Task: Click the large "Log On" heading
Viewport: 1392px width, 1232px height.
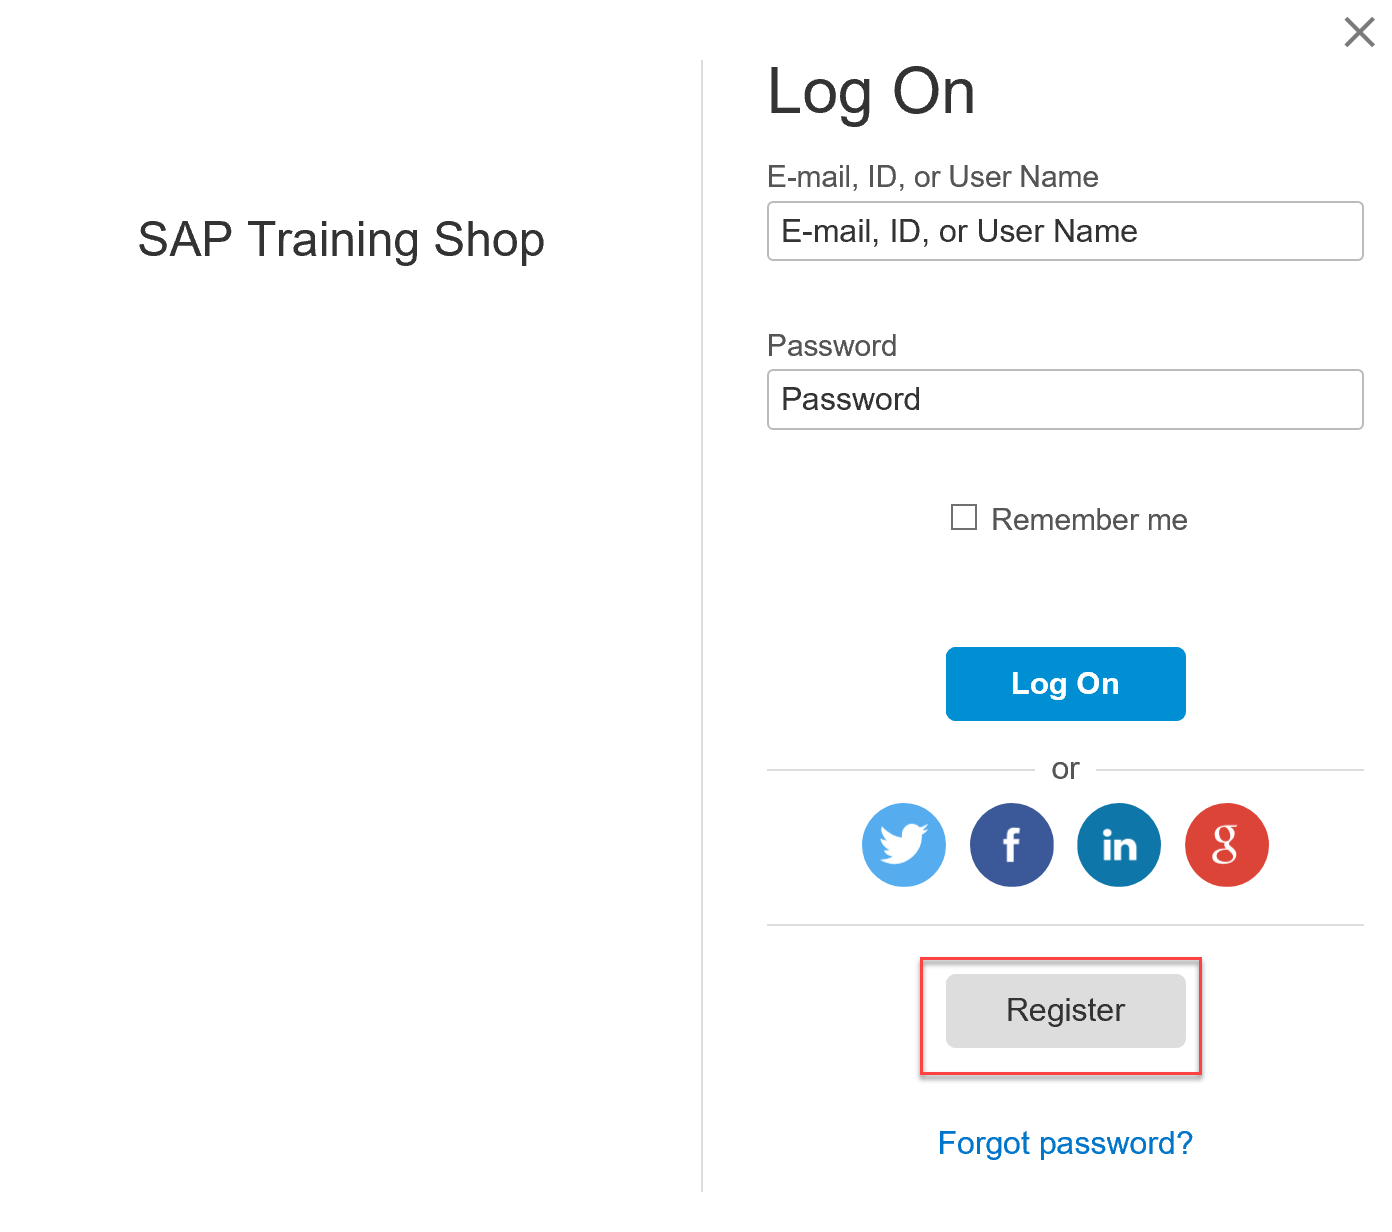Action: pyautogui.click(x=870, y=92)
